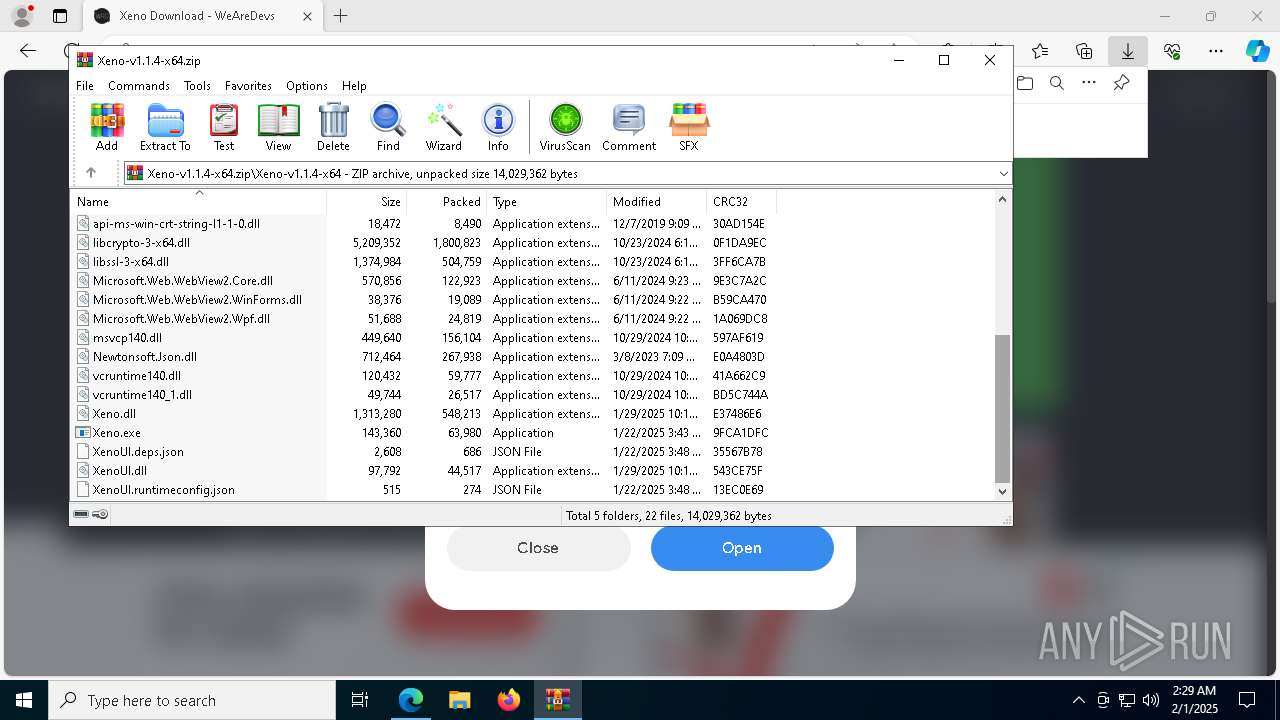Click the Delete trash can icon

(333, 127)
